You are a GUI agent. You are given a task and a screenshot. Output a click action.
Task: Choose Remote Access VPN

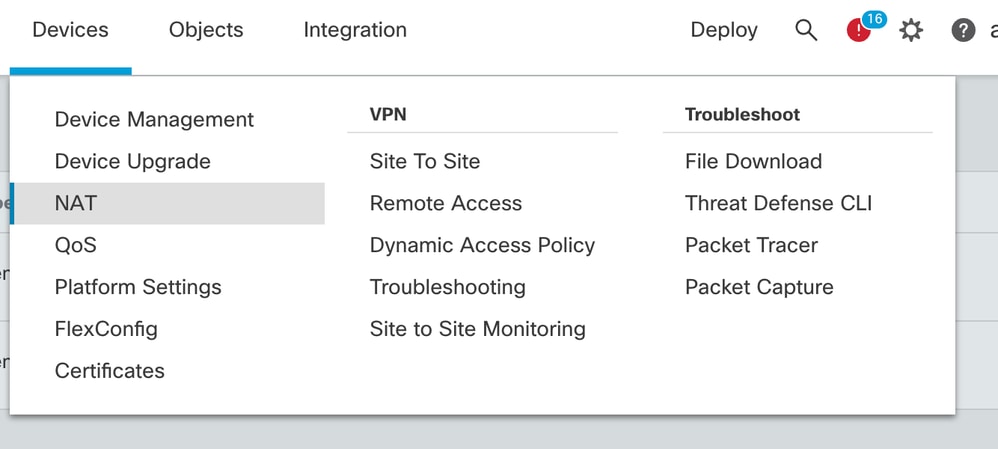pyautogui.click(x=446, y=203)
